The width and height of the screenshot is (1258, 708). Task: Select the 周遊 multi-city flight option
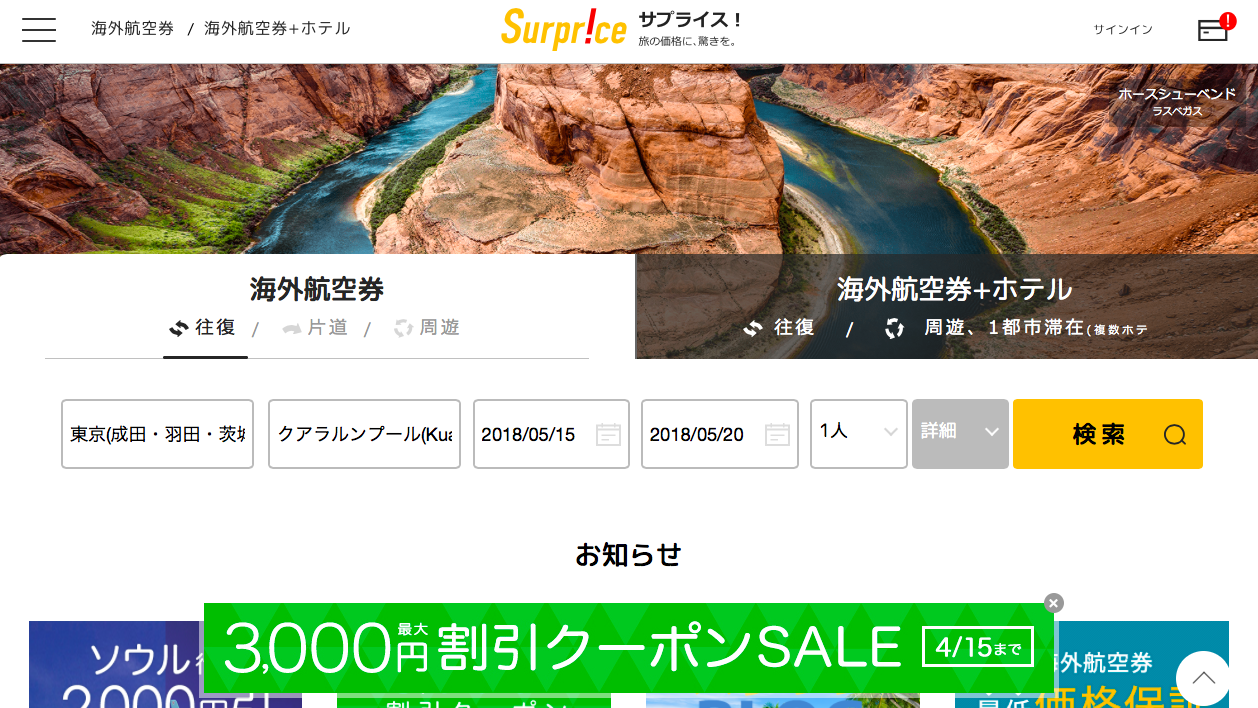point(427,328)
